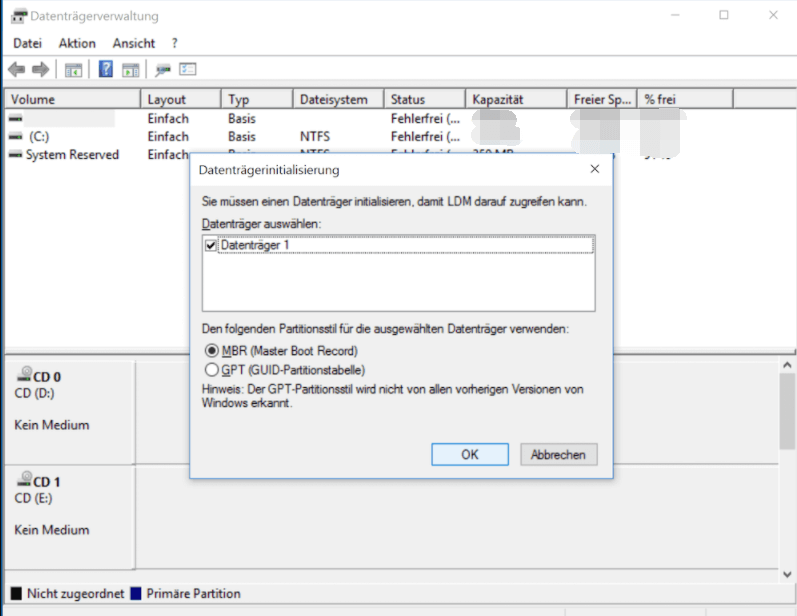Open the blue help question-mark icon
The width and height of the screenshot is (797, 616).
106,69
